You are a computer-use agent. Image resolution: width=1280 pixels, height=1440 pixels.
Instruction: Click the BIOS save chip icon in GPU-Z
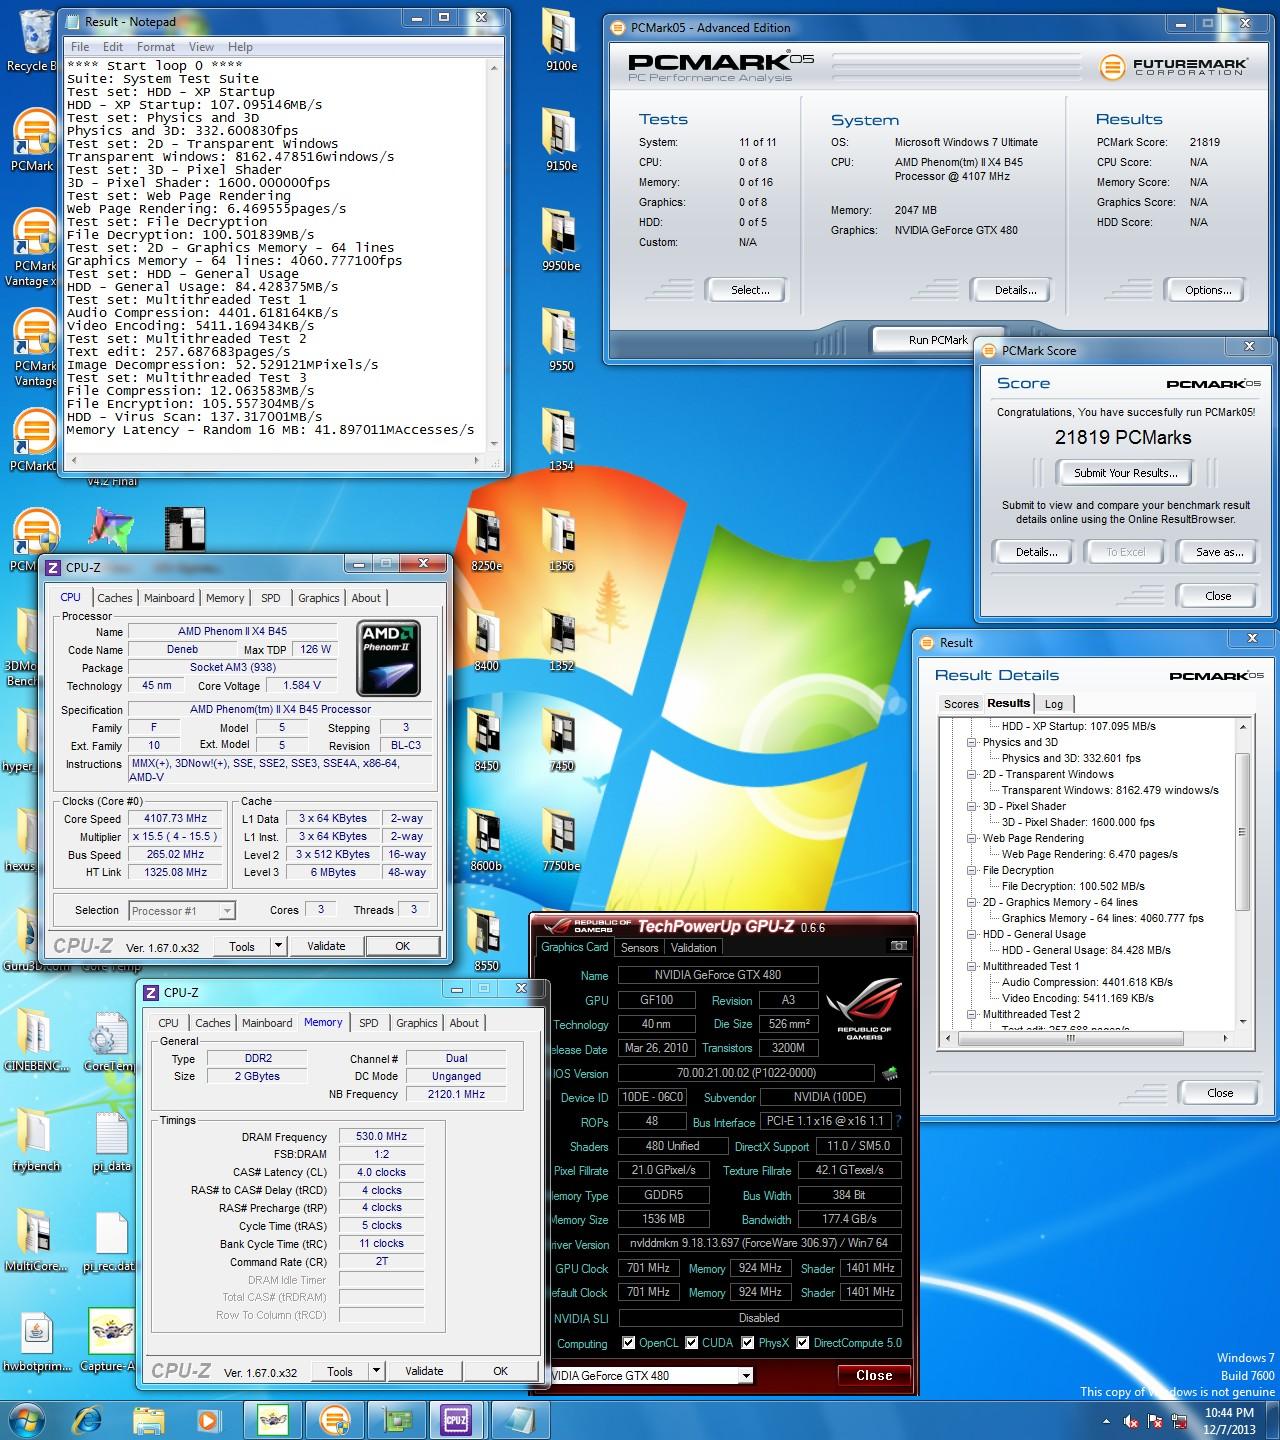[889, 1073]
